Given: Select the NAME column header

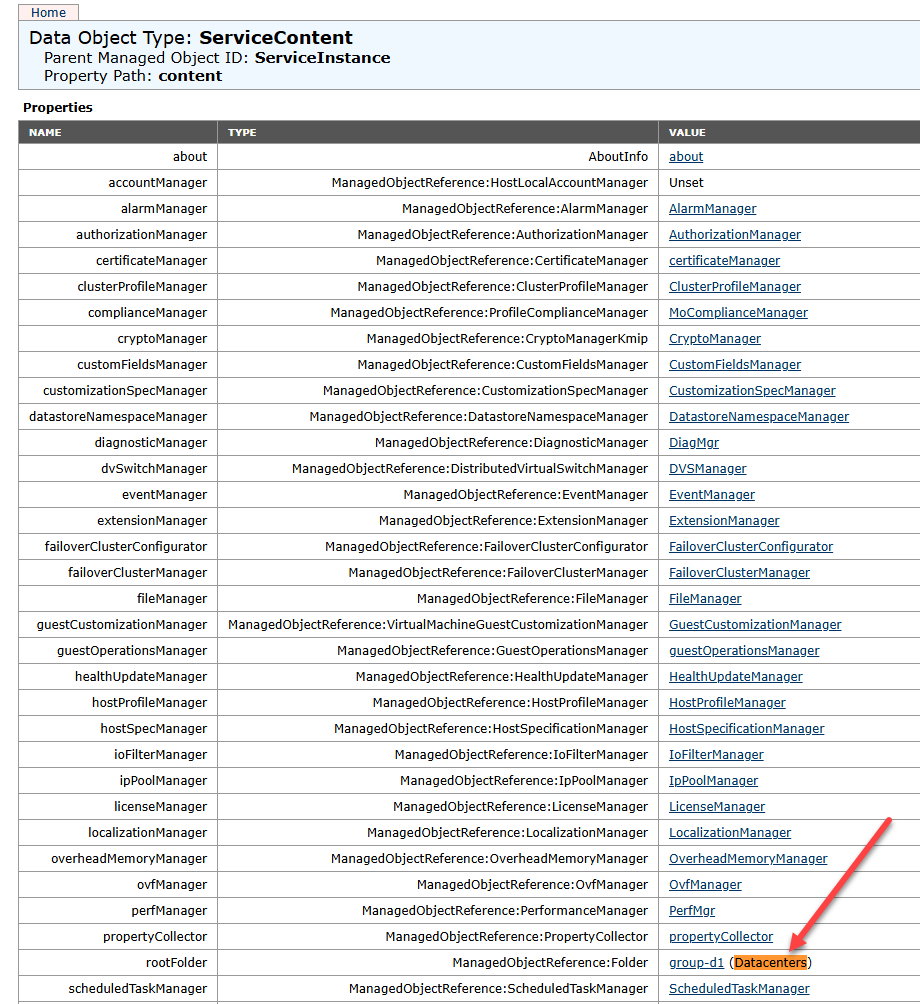Looking at the screenshot, I should 118,132.
